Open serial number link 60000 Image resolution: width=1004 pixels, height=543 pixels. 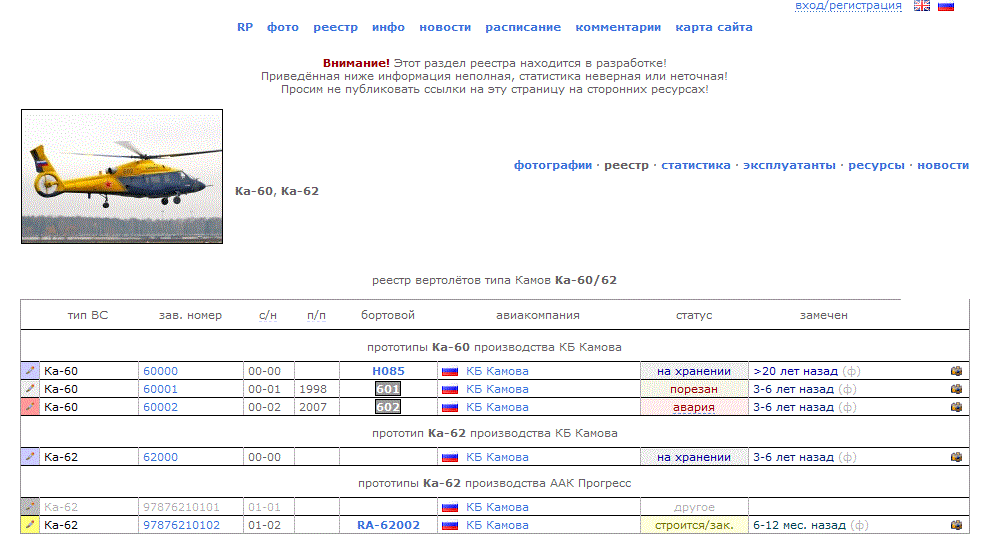point(161,371)
